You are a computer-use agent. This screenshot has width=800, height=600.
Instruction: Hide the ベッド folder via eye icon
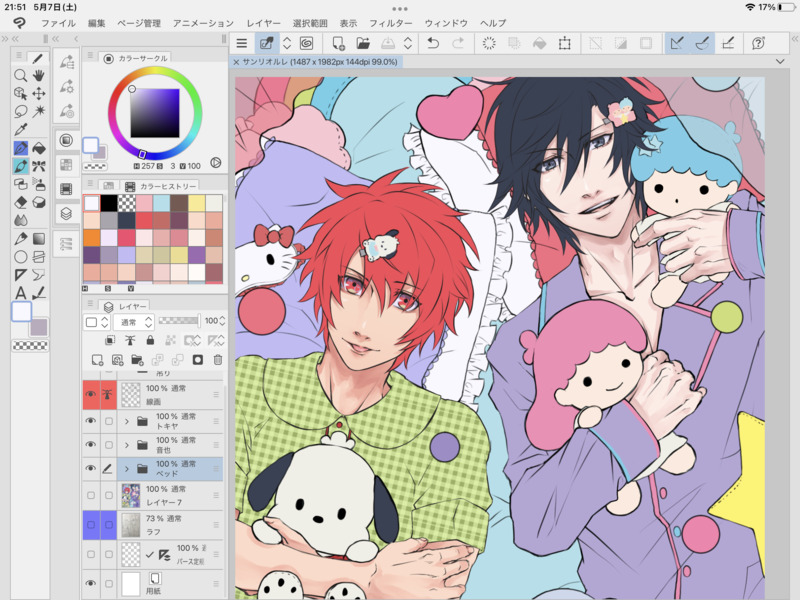click(91, 468)
